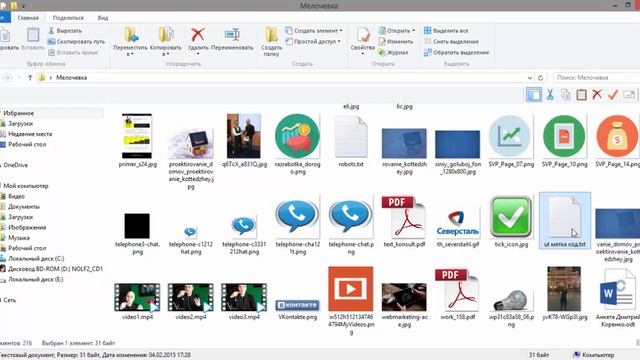Image resolution: width=640 pixels, height=360 pixels.
Task: Select Сеть in the navigation pane
Action: click(x=9, y=300)
